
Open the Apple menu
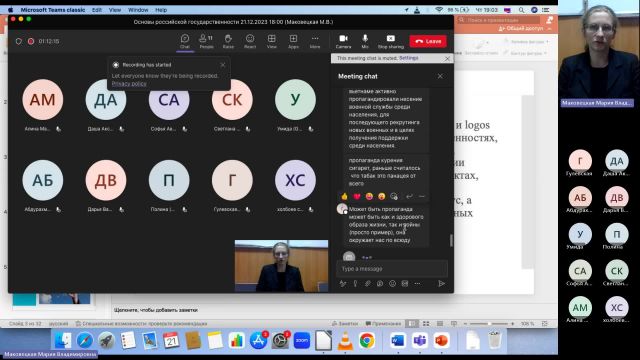click(x=10, y=10)
